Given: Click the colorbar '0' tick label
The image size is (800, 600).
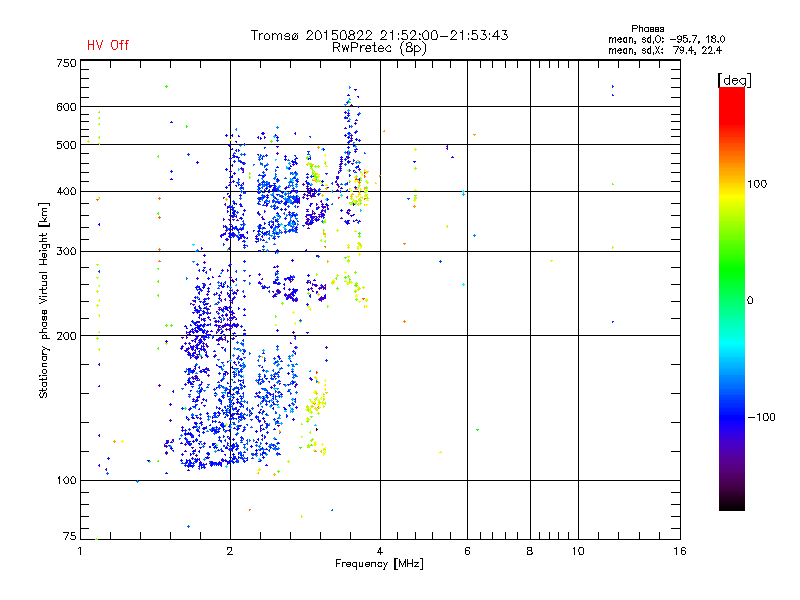Looking at the screenshot, I should coord(750,301).
